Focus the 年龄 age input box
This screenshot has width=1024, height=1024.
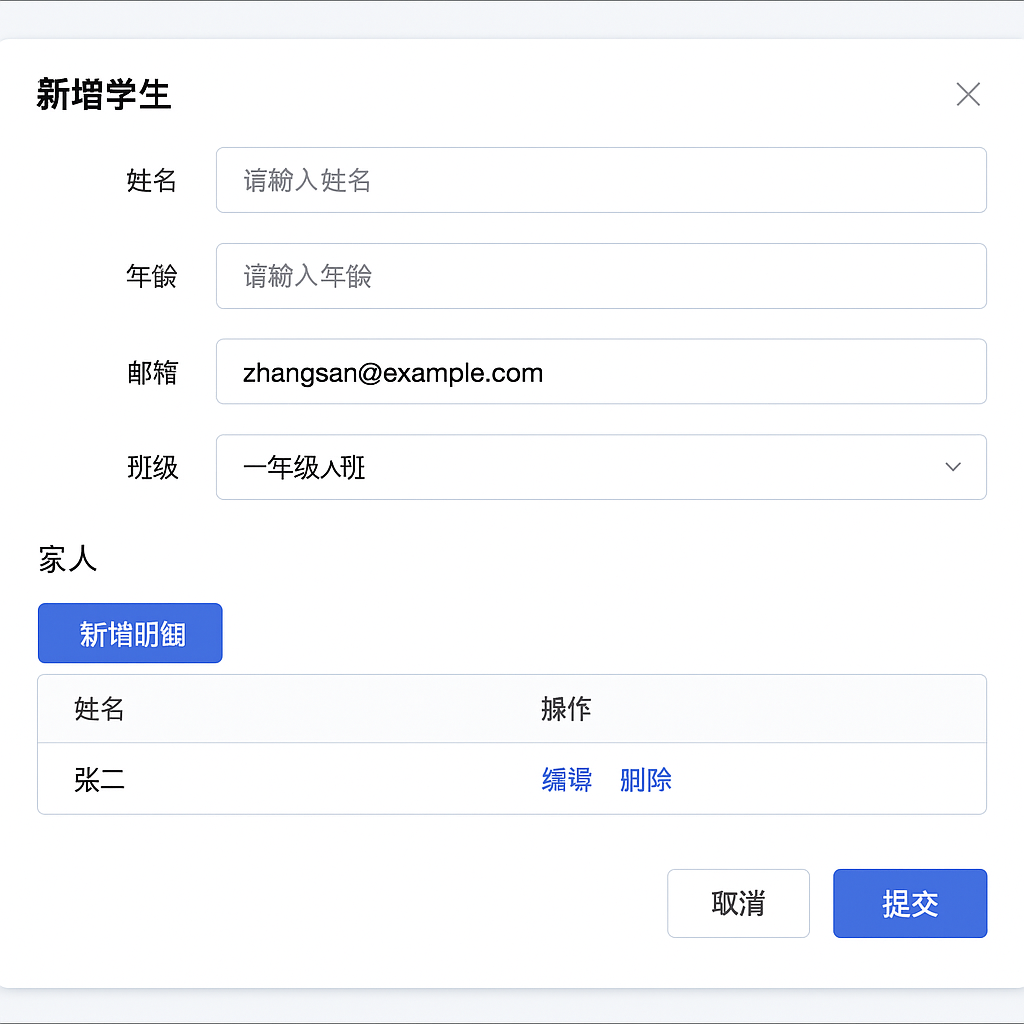pyautogui.click(x=600, y=276)
